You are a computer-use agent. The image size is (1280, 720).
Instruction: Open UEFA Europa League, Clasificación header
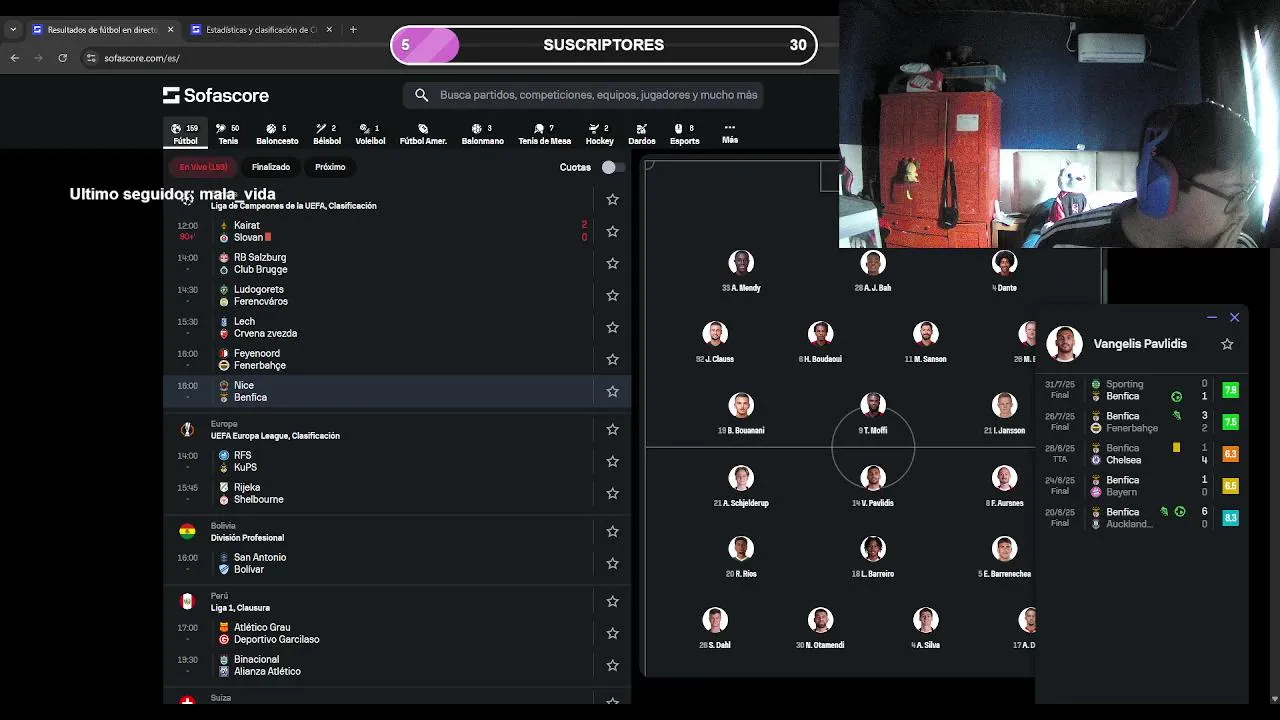coord(275,436)
